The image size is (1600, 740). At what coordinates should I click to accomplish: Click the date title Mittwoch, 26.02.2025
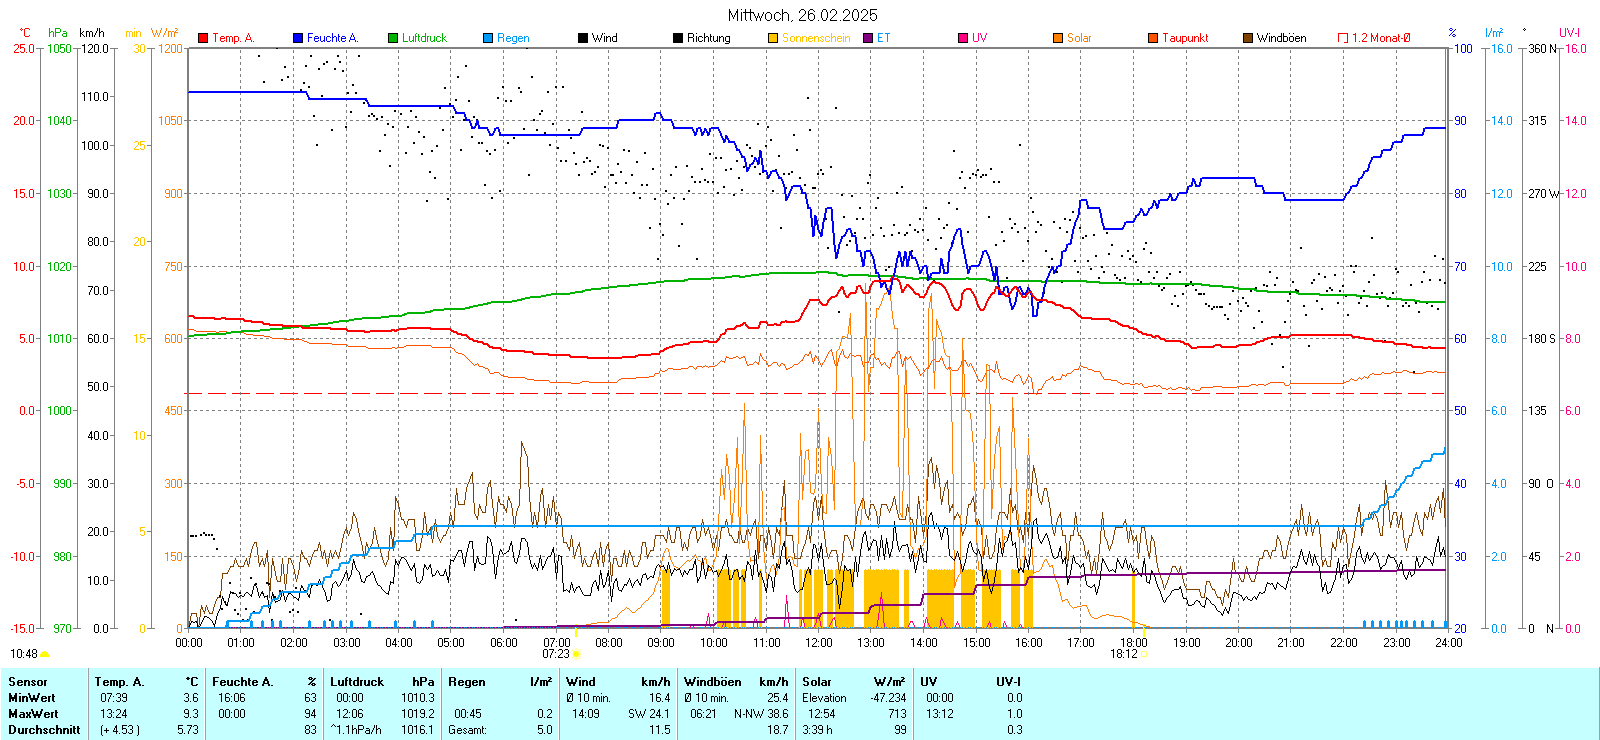(x=802, y=15)
